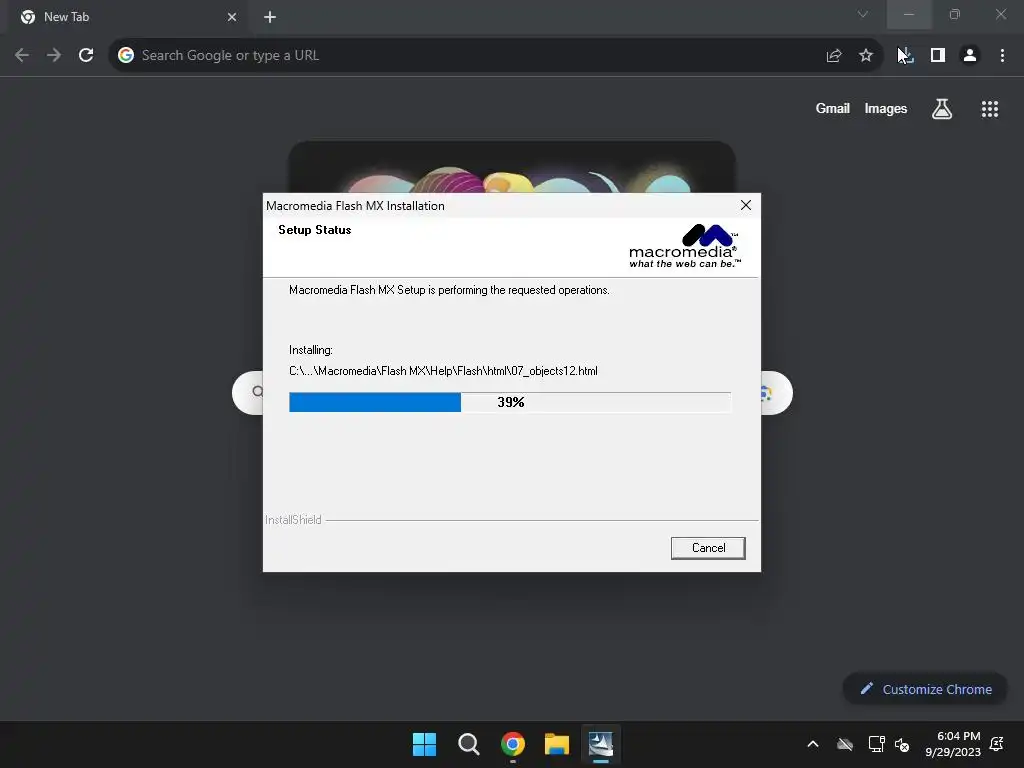Open Windows taskbar search
The height and width of the screenshot is (768, 1024).
click(x=468, y=744)
